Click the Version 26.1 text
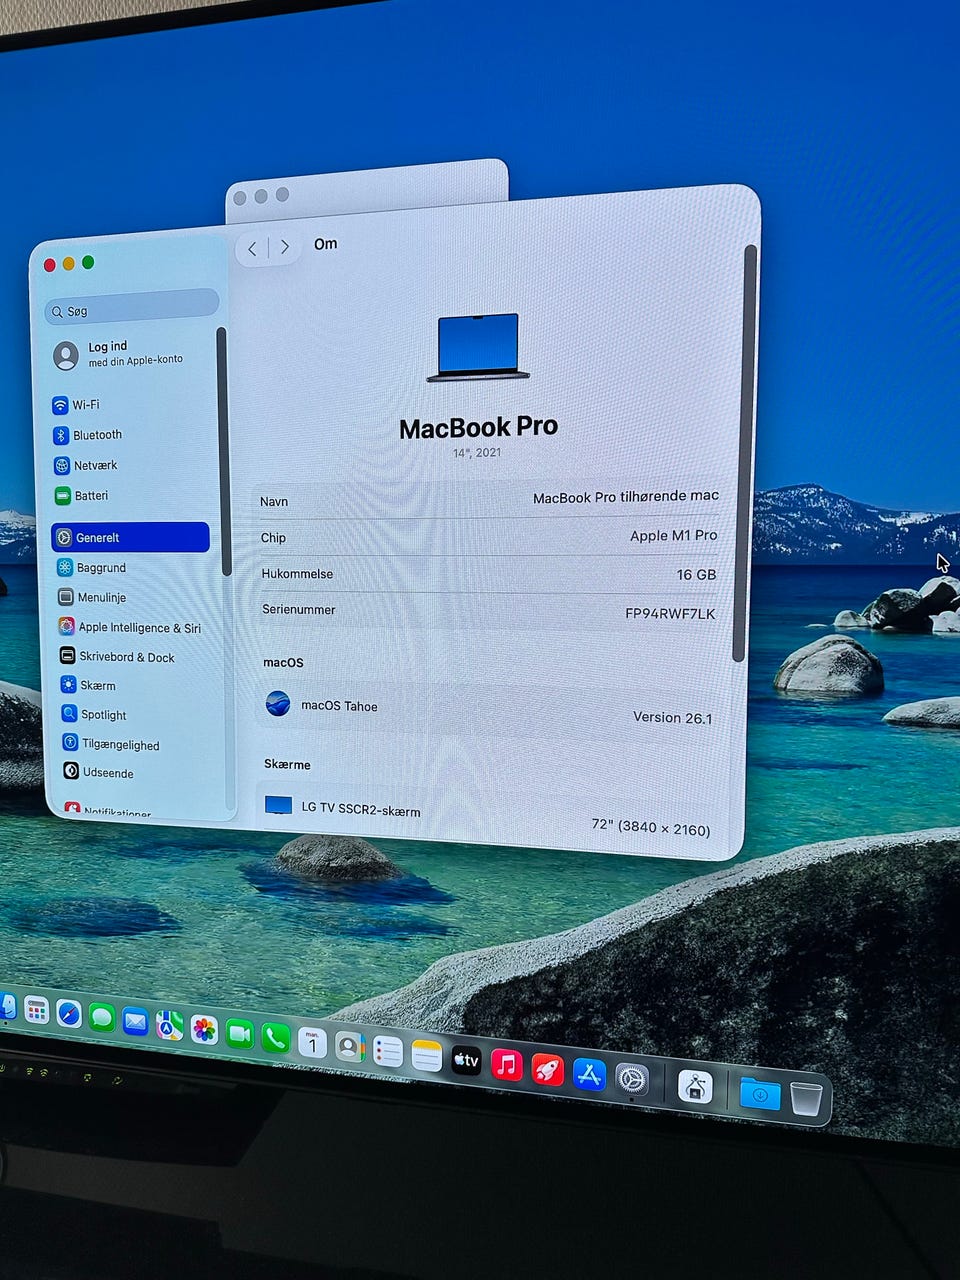The height and width of the screenshot is (1280, 960). (x=672, y=717)
